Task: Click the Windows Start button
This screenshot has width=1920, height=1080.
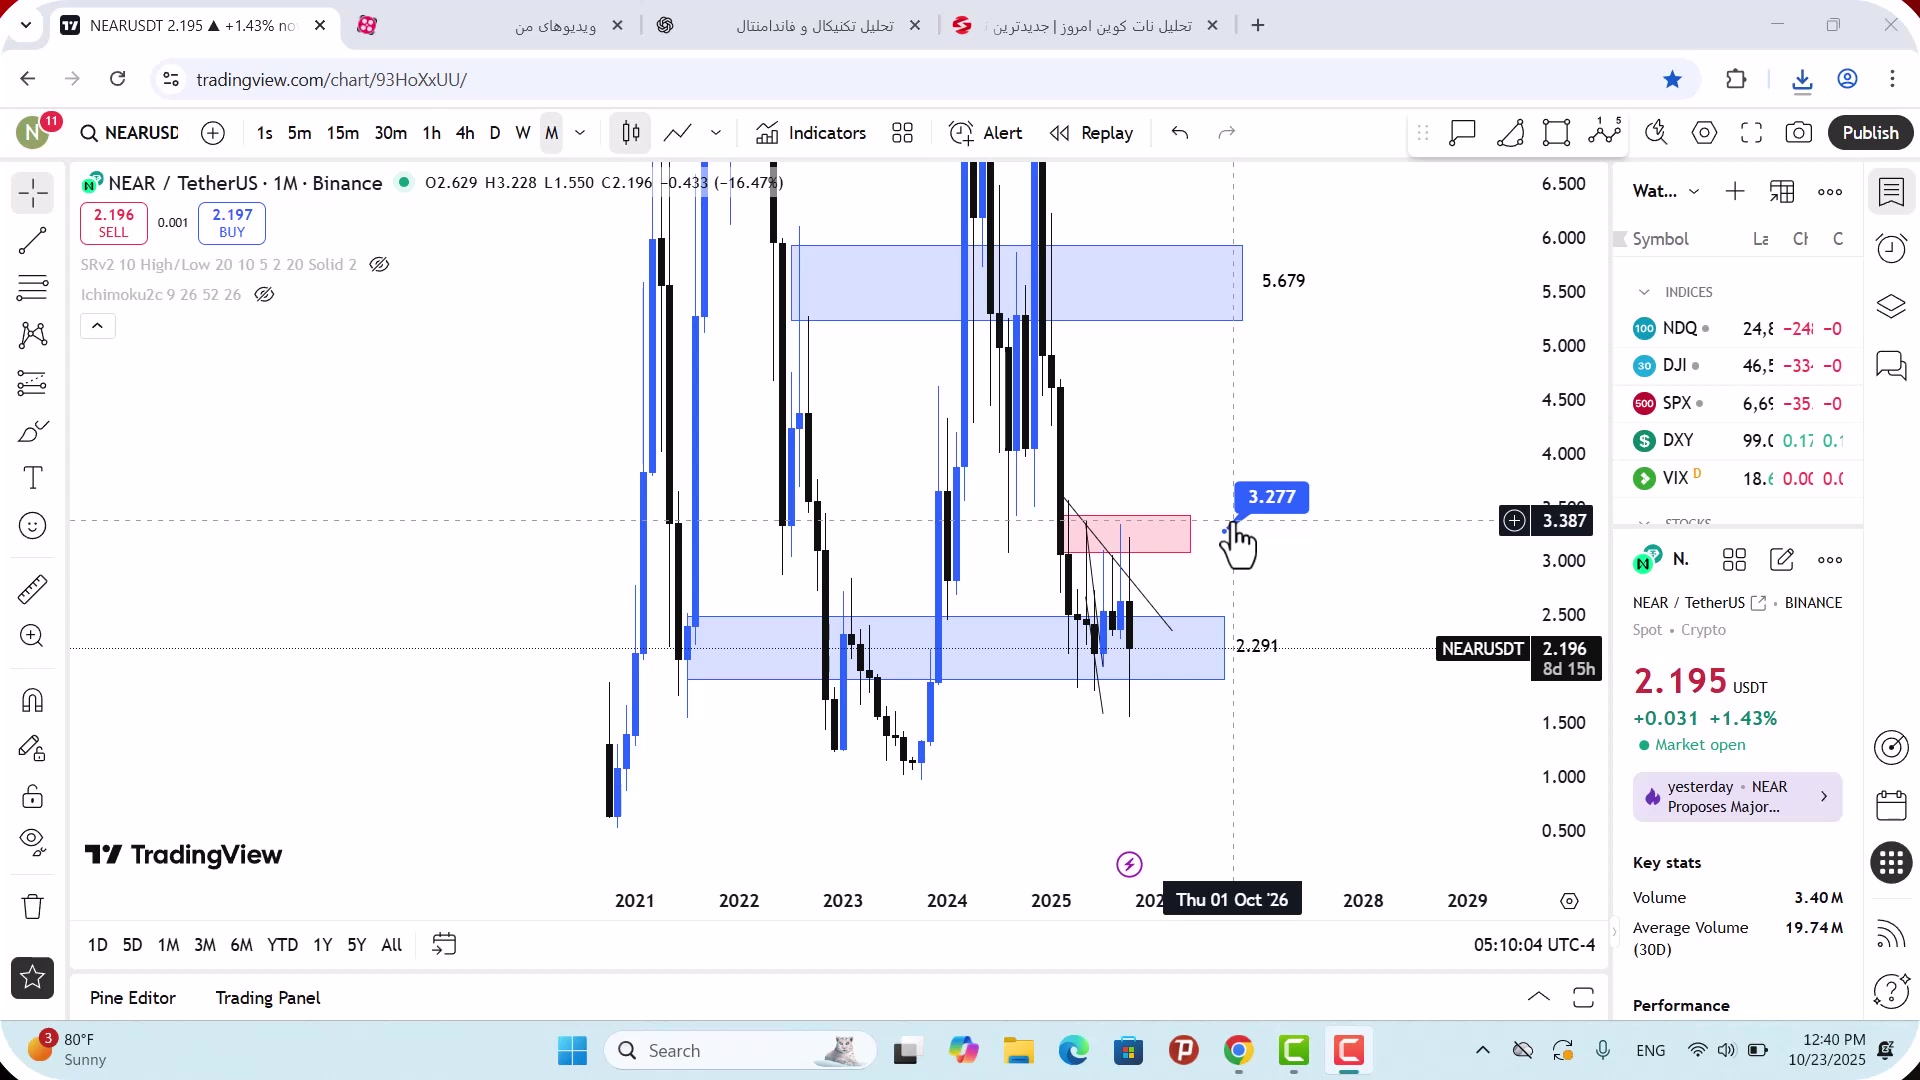Action: 573,1051
